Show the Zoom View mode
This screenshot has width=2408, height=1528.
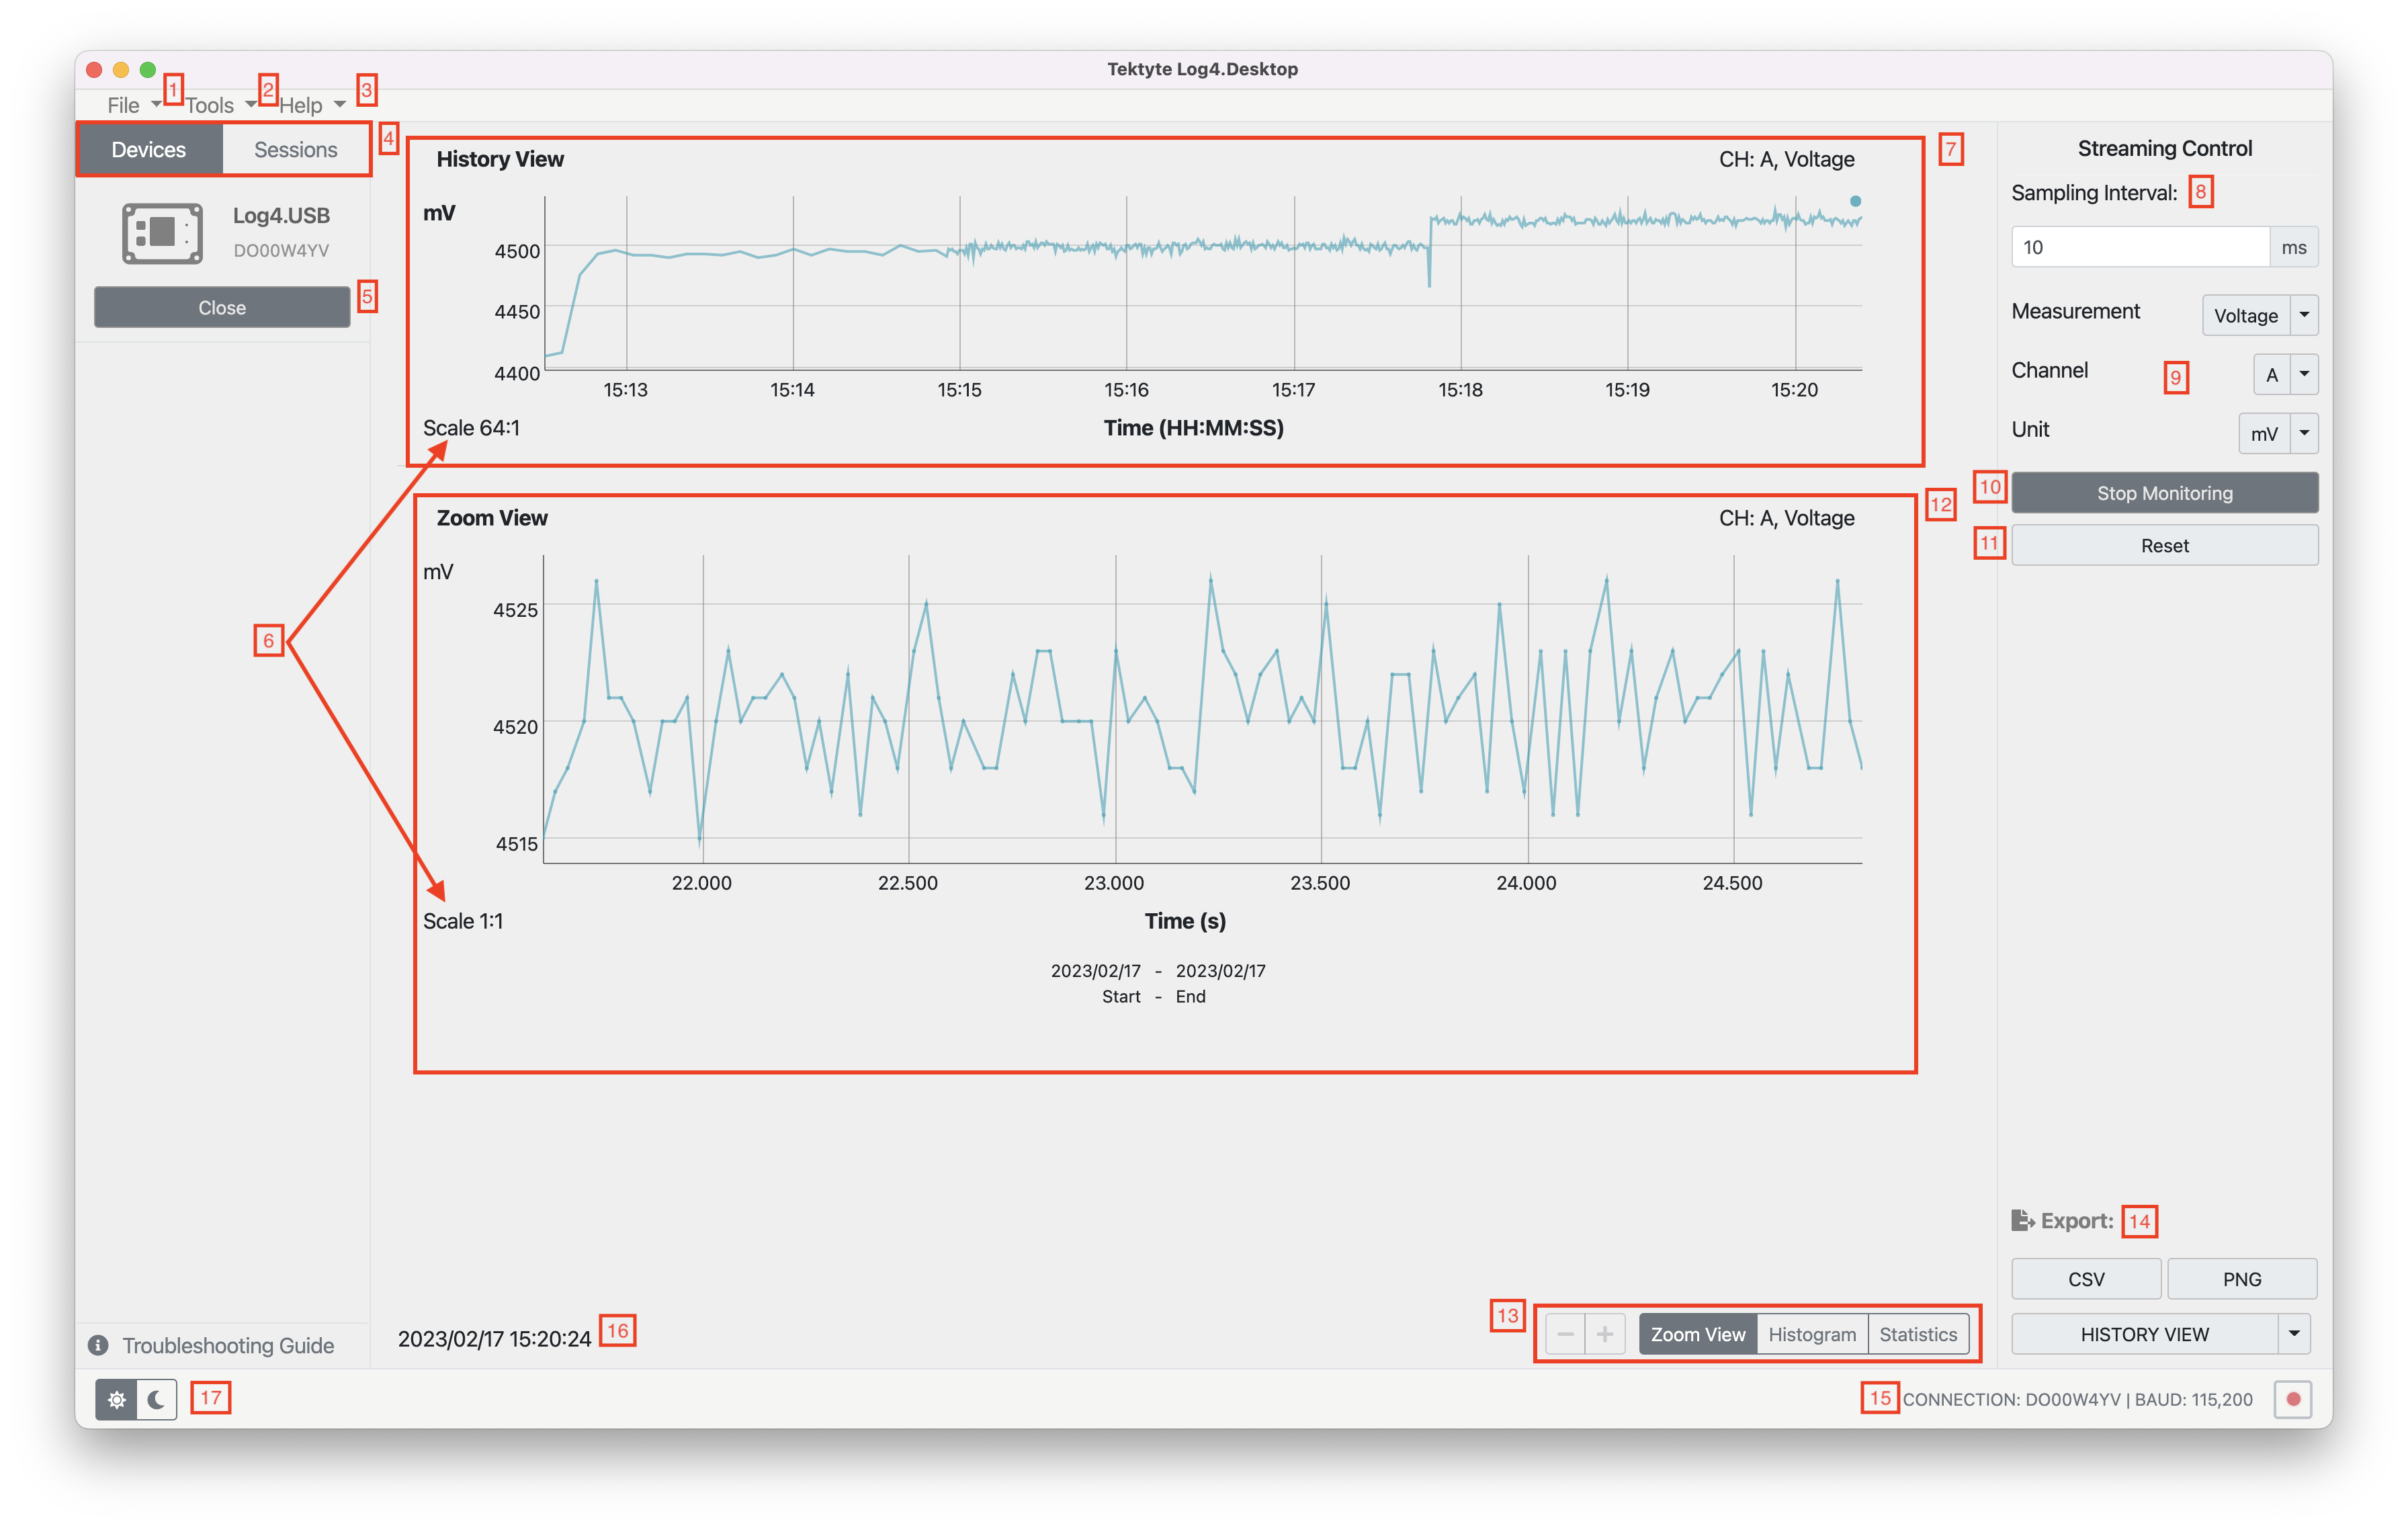click(x=1697, y=1334)
